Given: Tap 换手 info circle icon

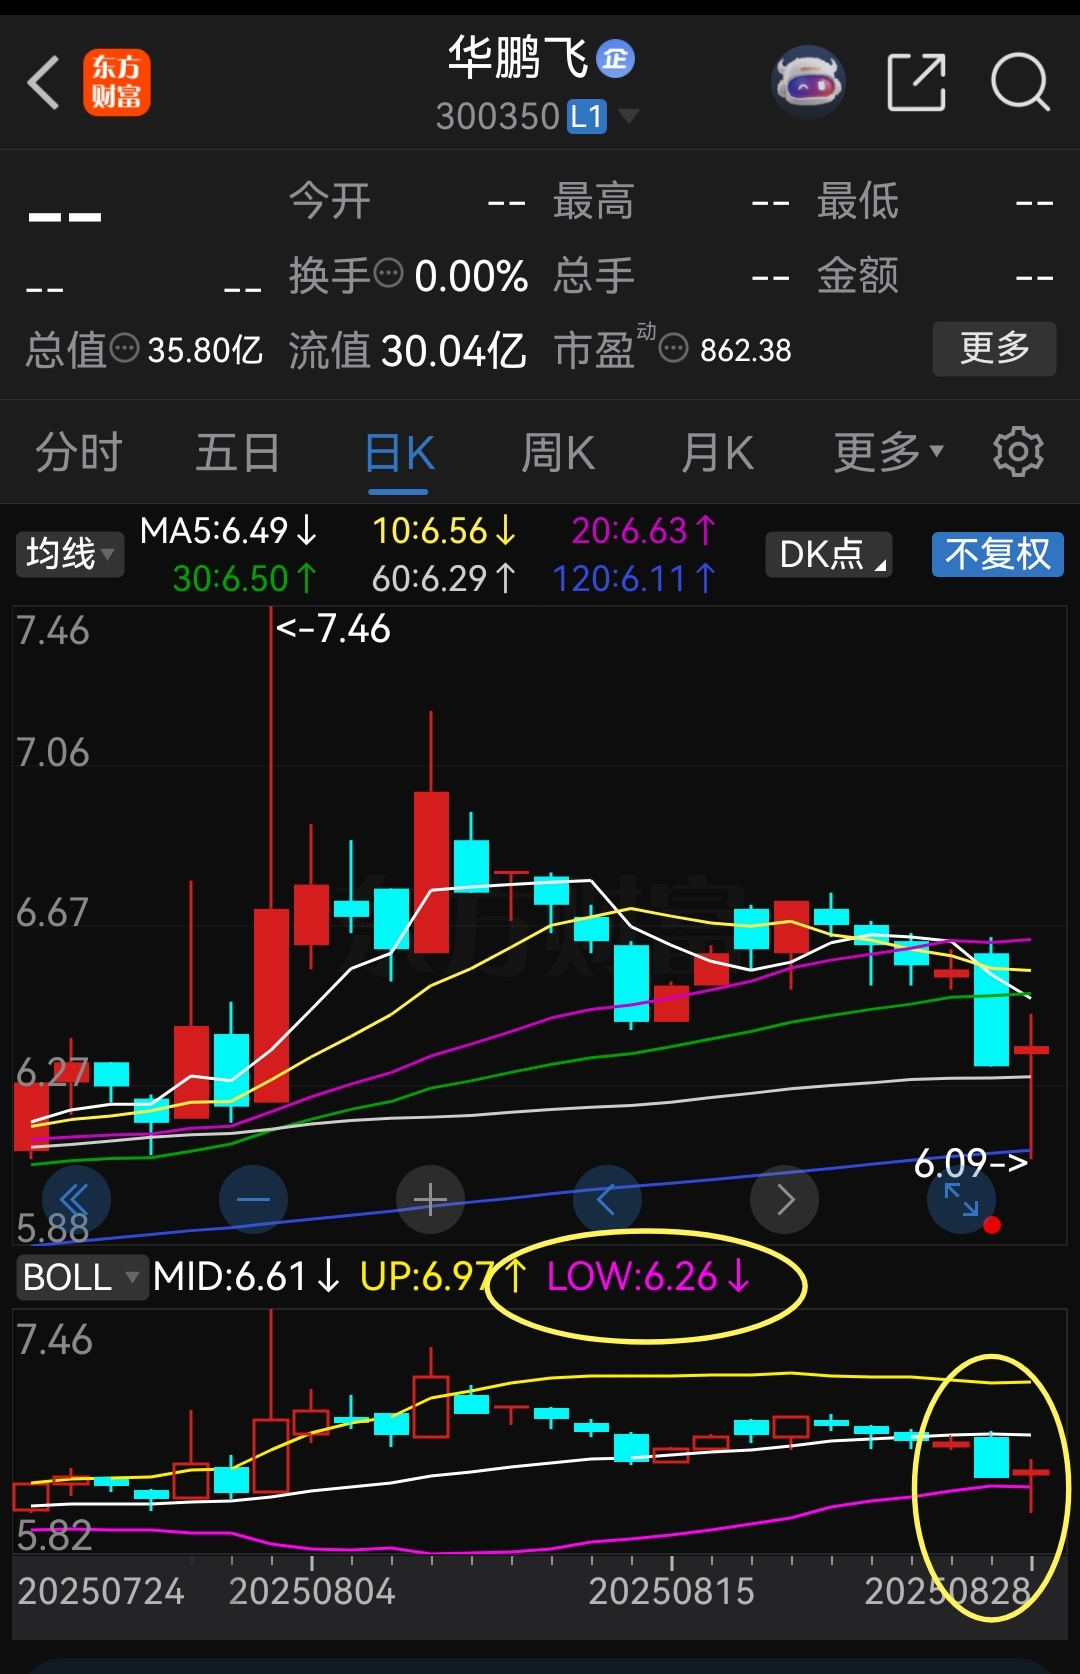Looking at the screenshot, I should (x=389, y=272).
